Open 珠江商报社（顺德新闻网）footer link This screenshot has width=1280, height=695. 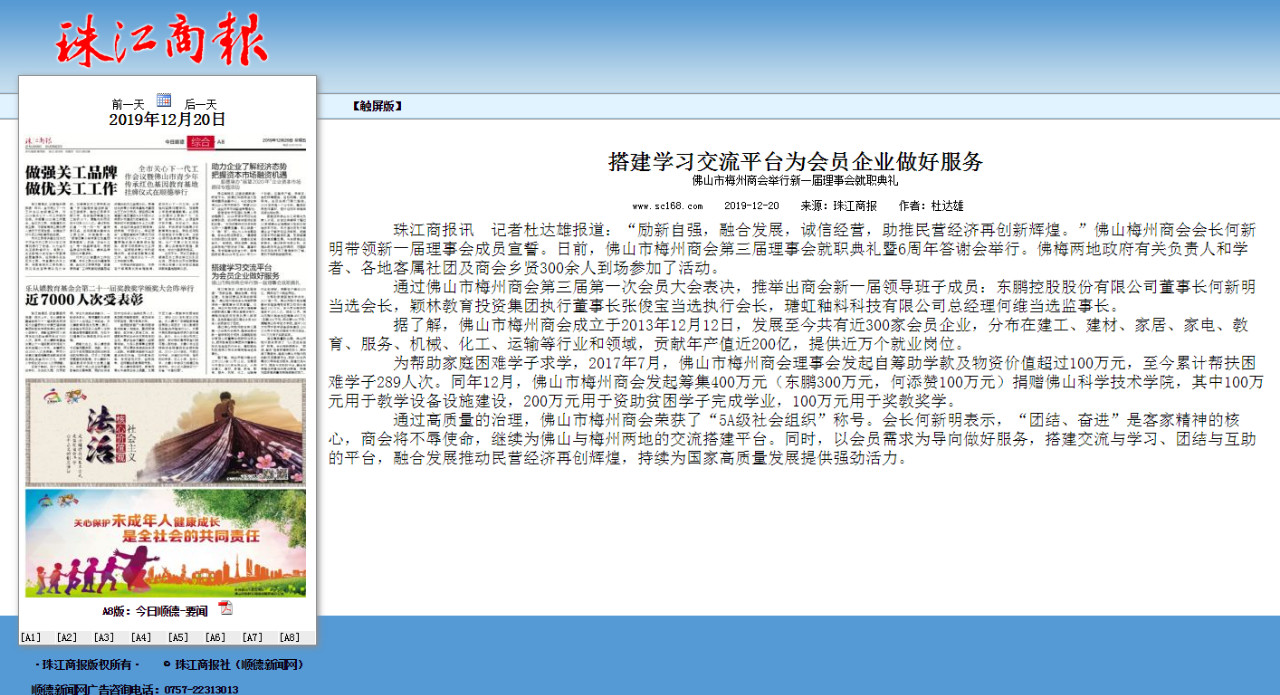tap(238, 665)
